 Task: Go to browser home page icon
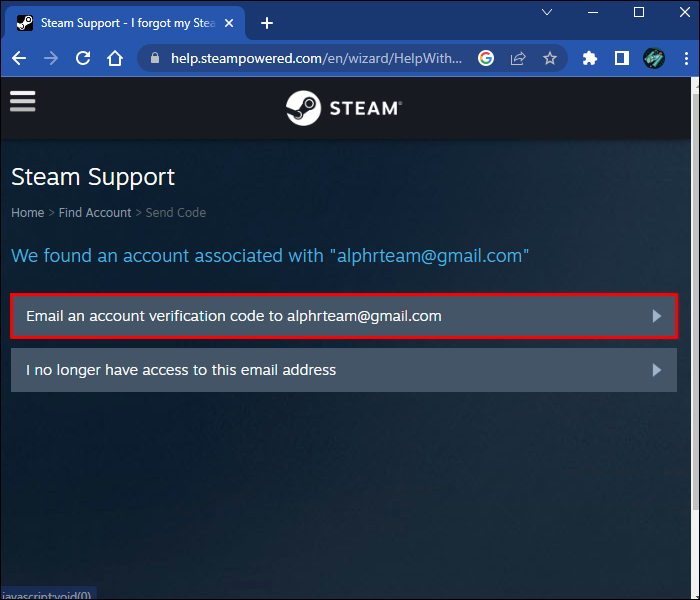[115, 58]
